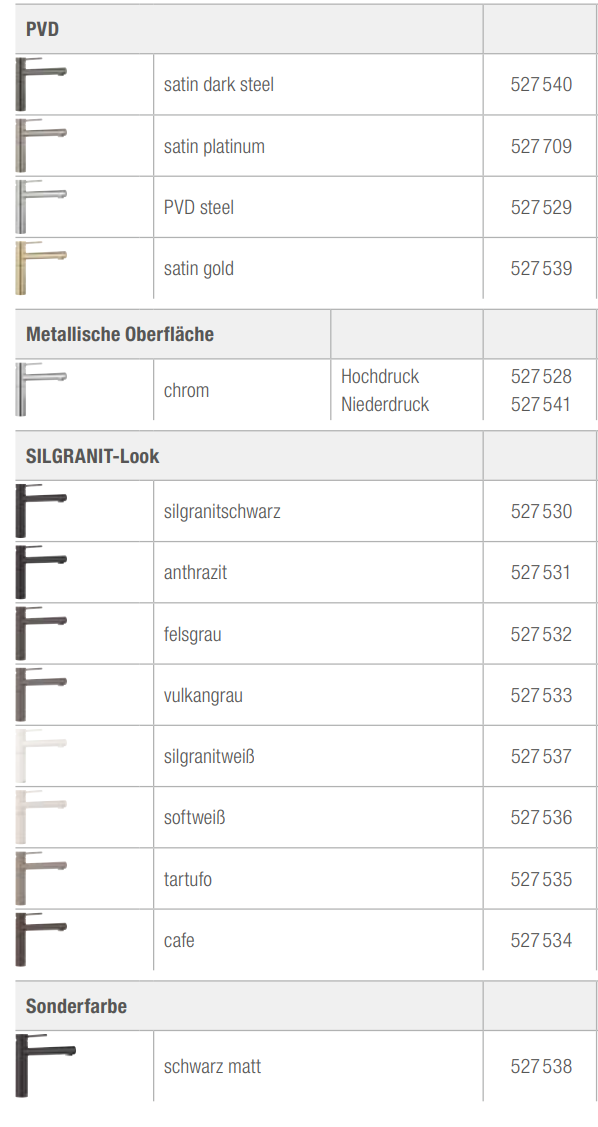Select the vulkangrau color label
This screenshot has width=598, height=1127.
203,696
